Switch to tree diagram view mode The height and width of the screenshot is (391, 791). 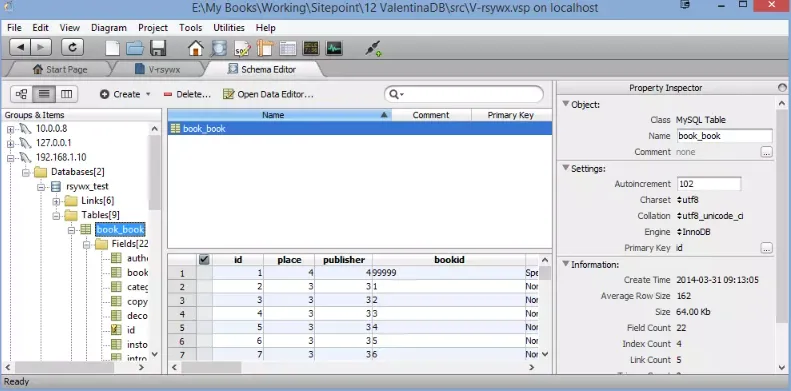pos(22,94)
